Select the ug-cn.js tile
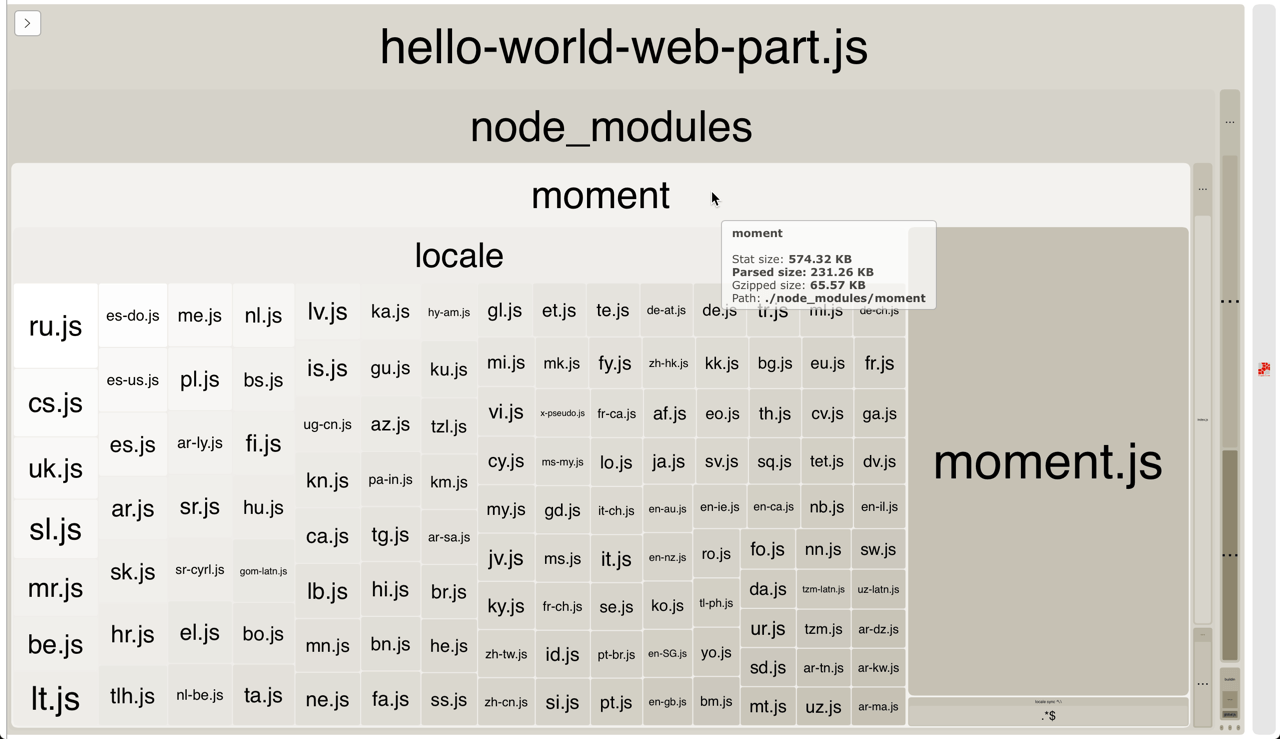 point(328,425)
